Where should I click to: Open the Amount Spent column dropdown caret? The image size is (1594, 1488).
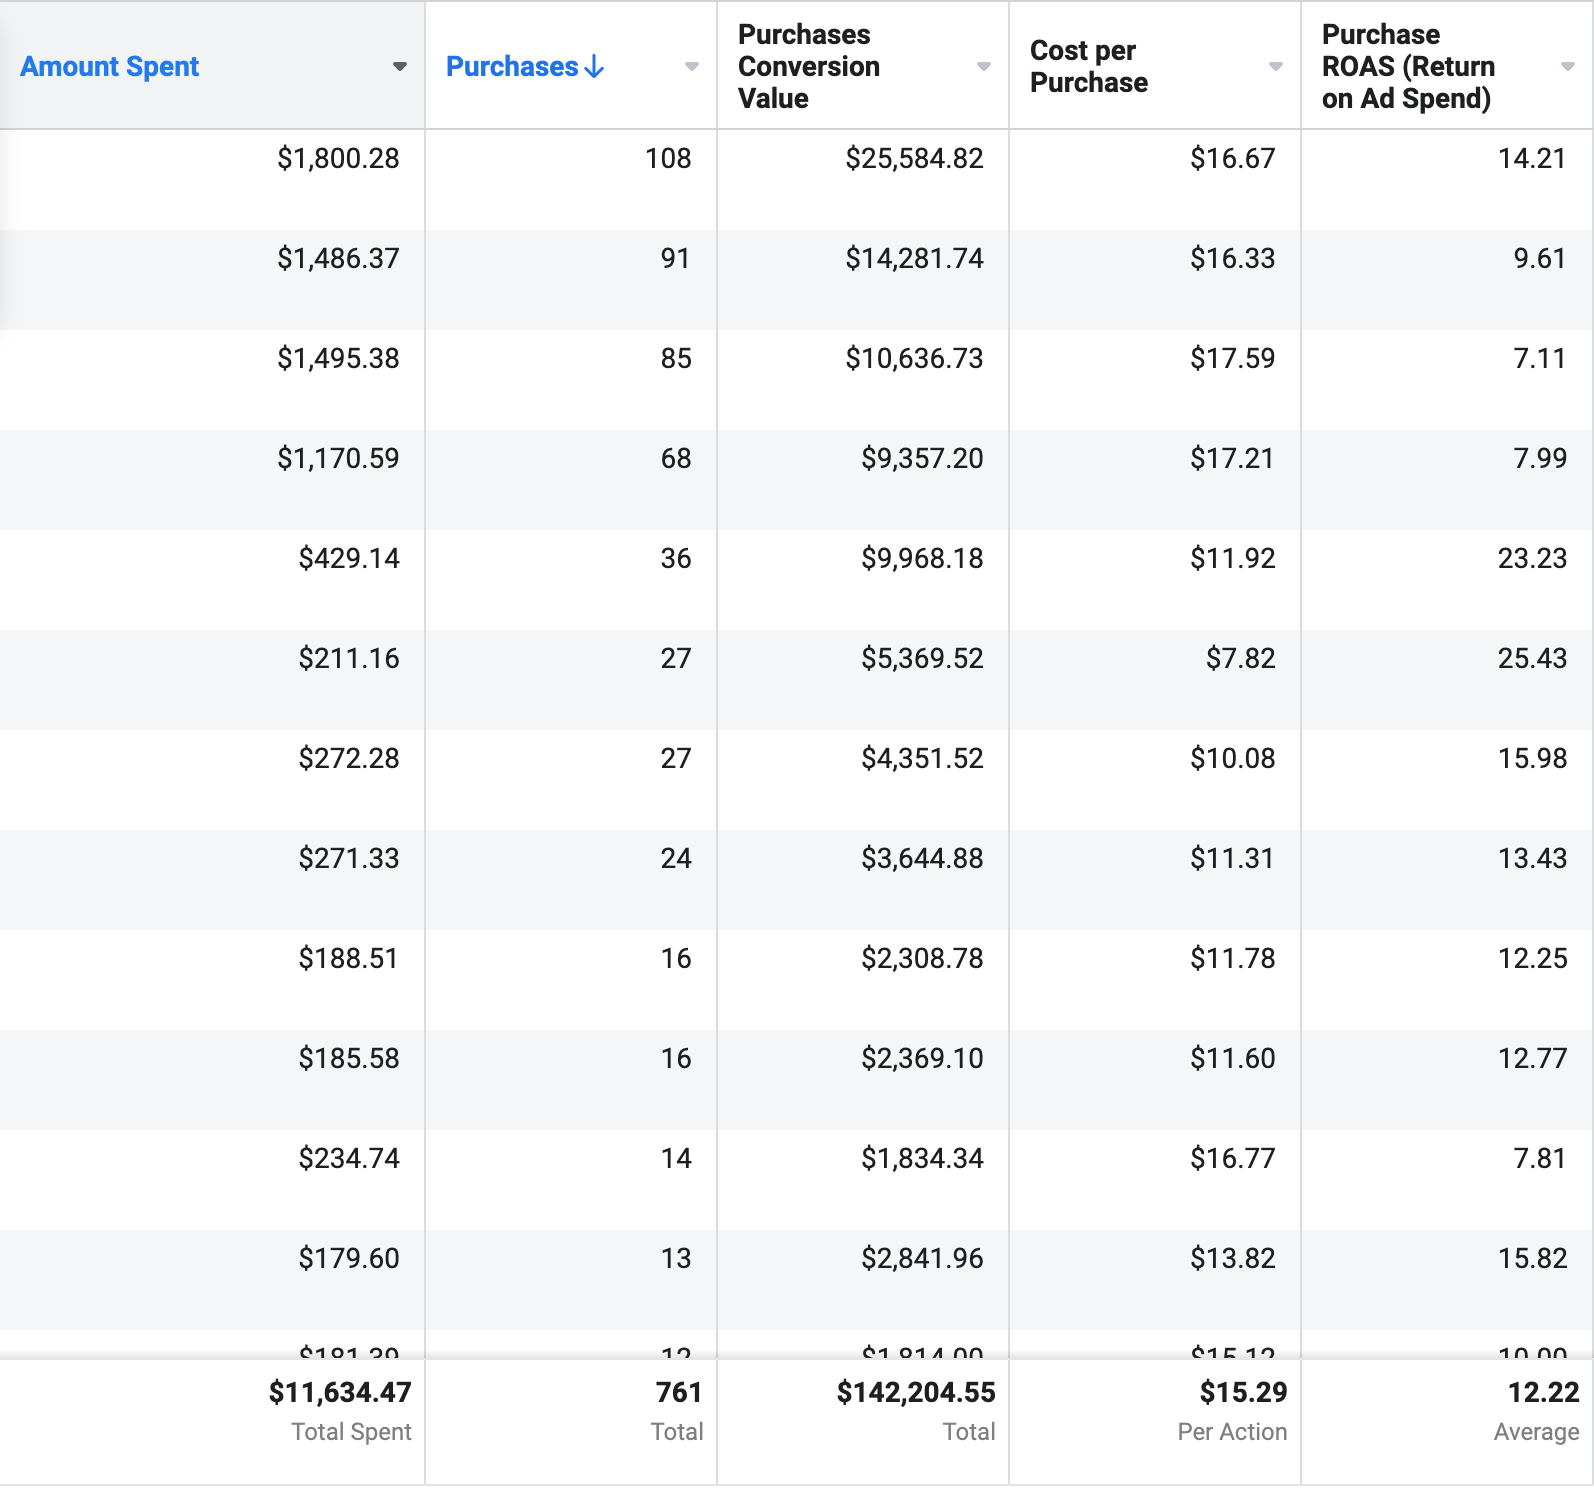tap(399, 67)
